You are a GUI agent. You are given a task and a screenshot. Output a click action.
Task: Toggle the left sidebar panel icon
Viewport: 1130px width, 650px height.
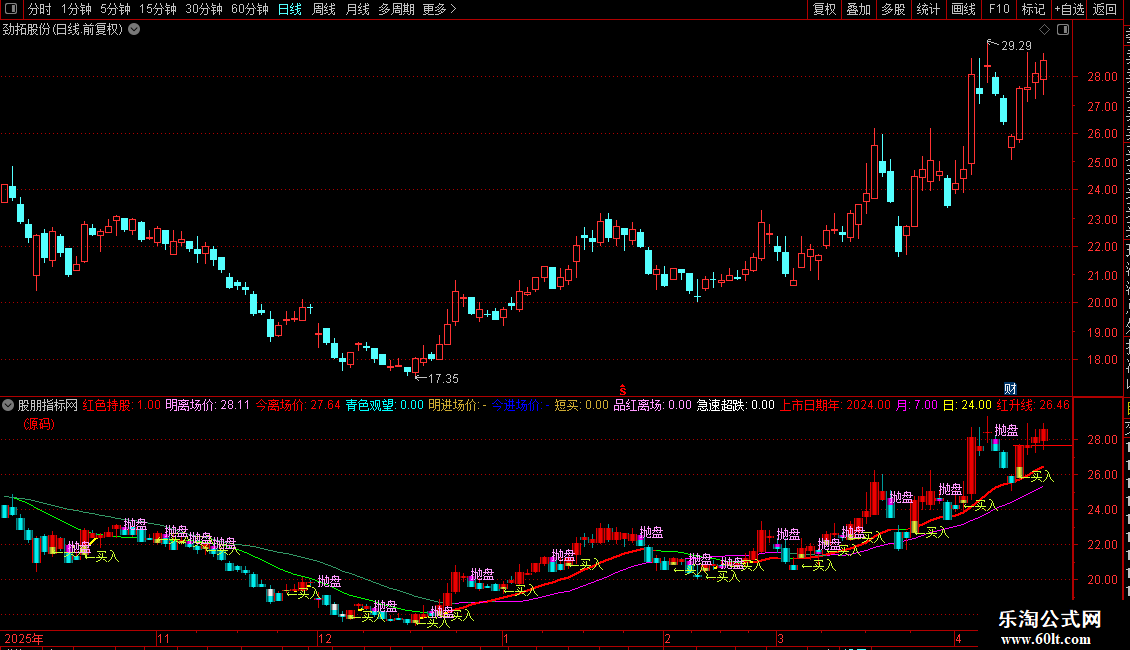coord(11,9)
